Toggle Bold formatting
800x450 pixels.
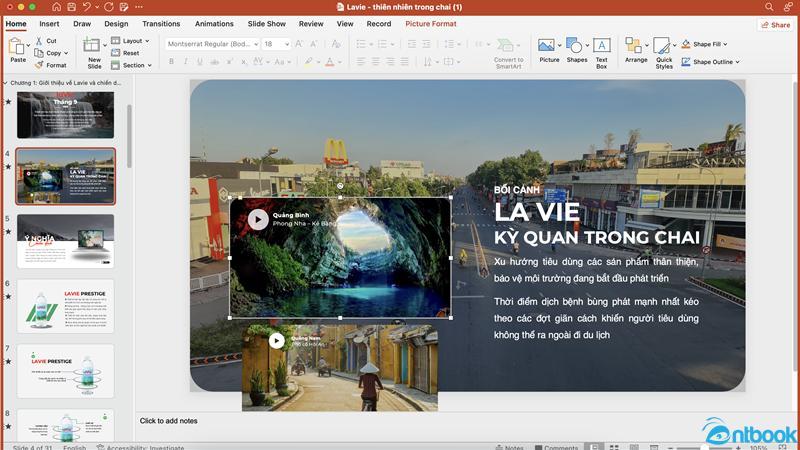click(171, 62)
